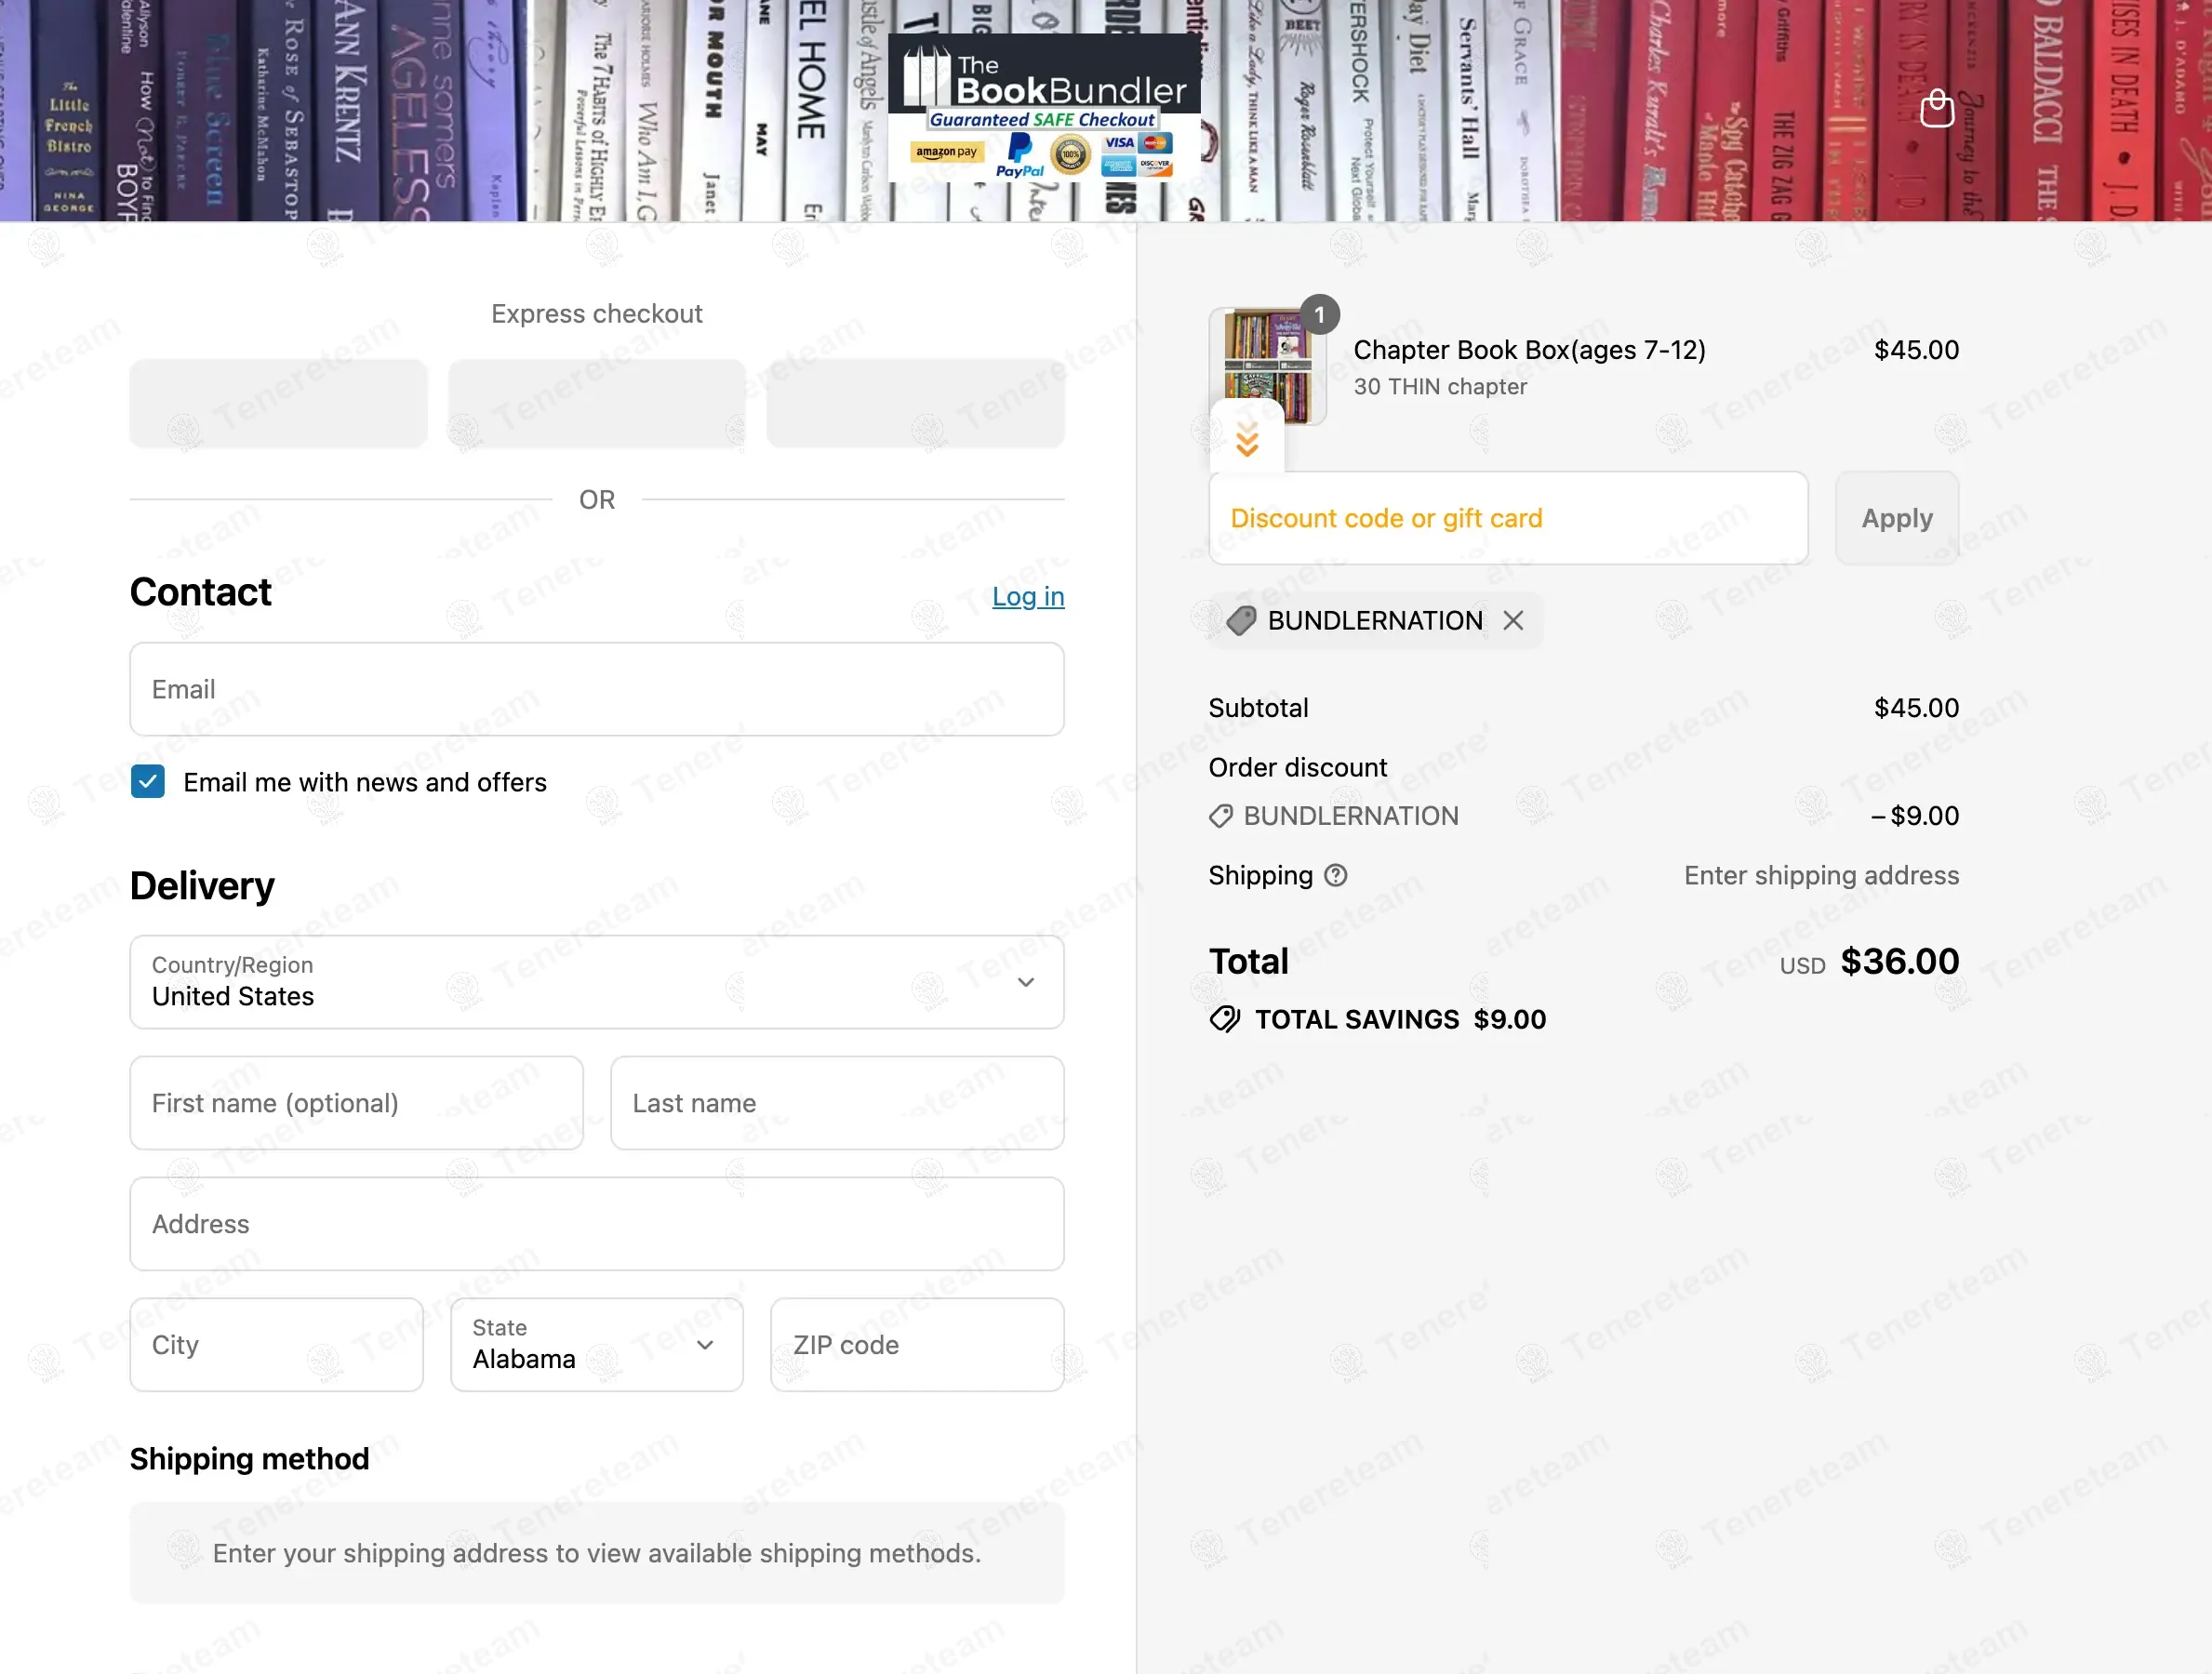
Task: Click the Last name field
Action: pyautogui.click(x=836, y=1103)
